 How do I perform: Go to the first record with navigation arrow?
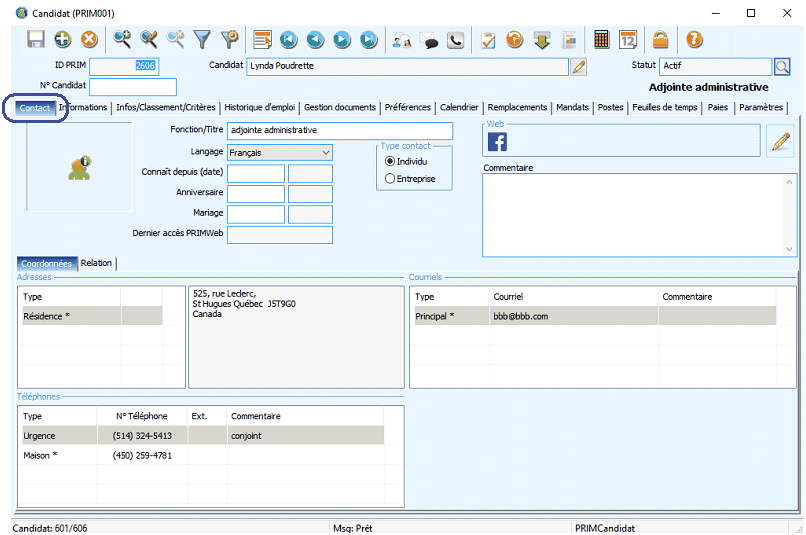pyautogui.click(x=289, y=40)
